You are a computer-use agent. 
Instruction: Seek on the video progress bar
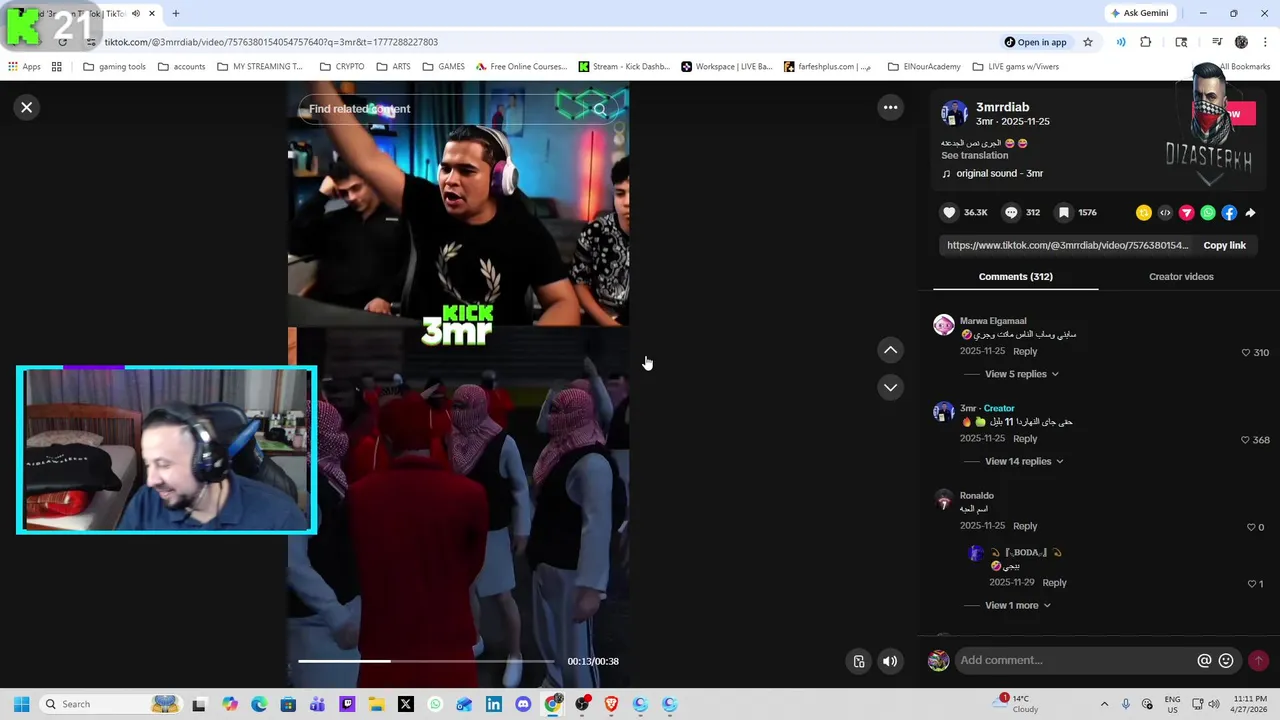click(425, 661)
